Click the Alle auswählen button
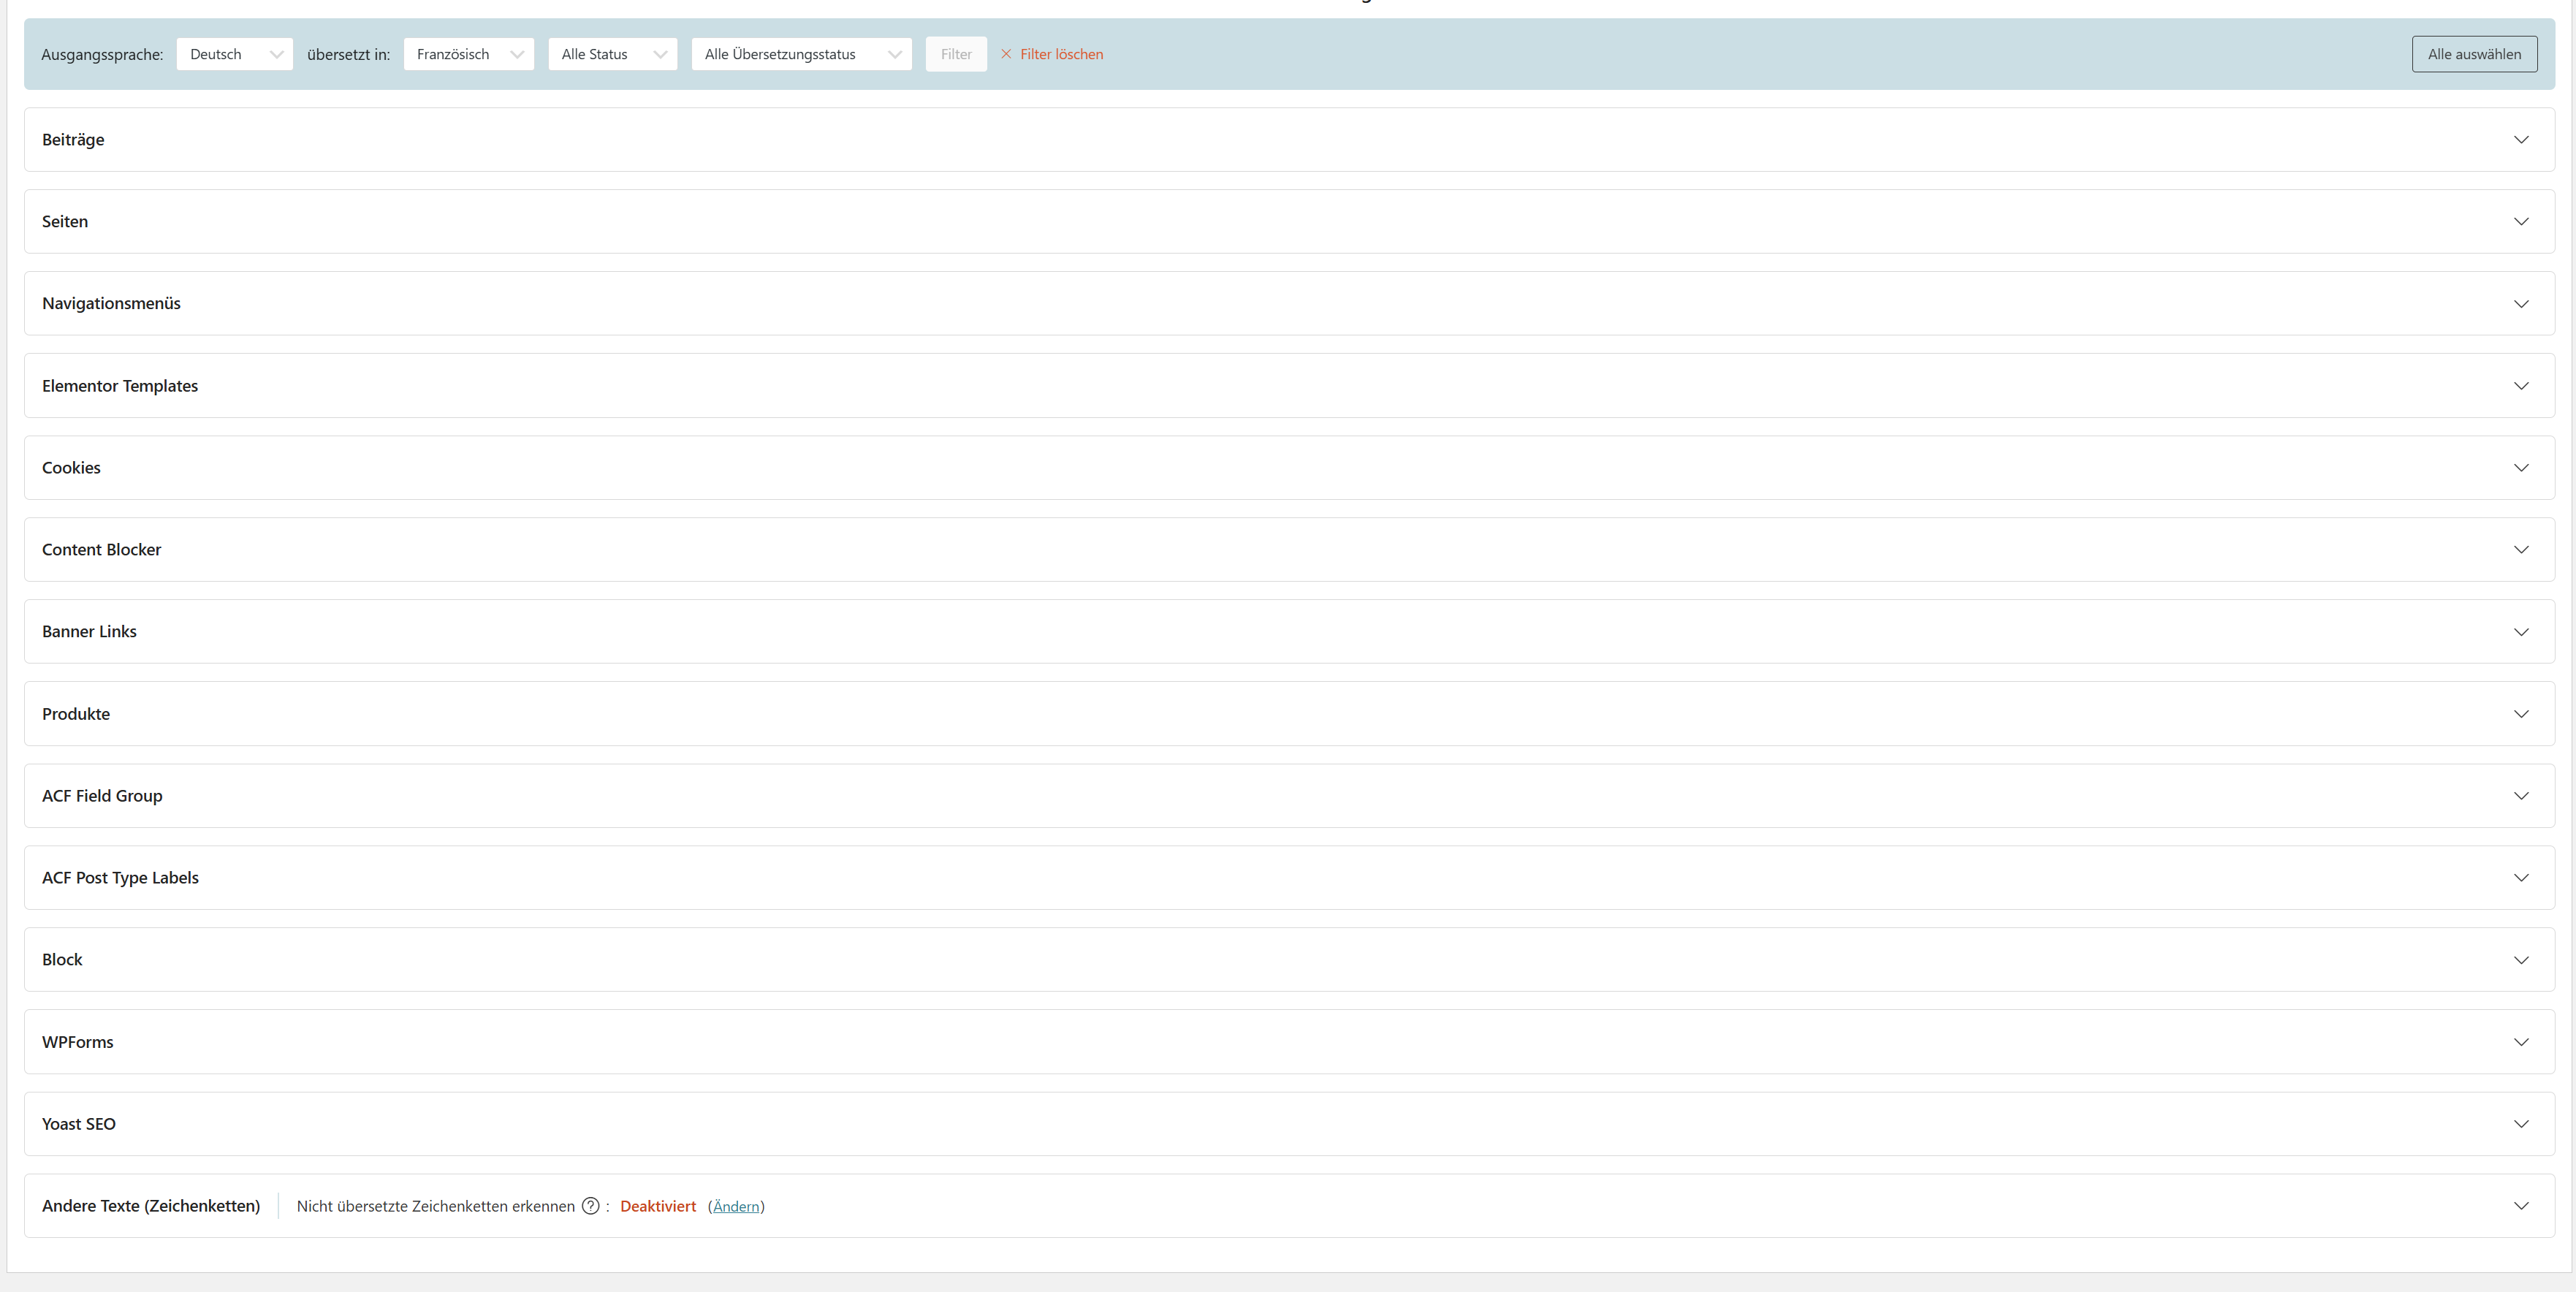 2474,54
